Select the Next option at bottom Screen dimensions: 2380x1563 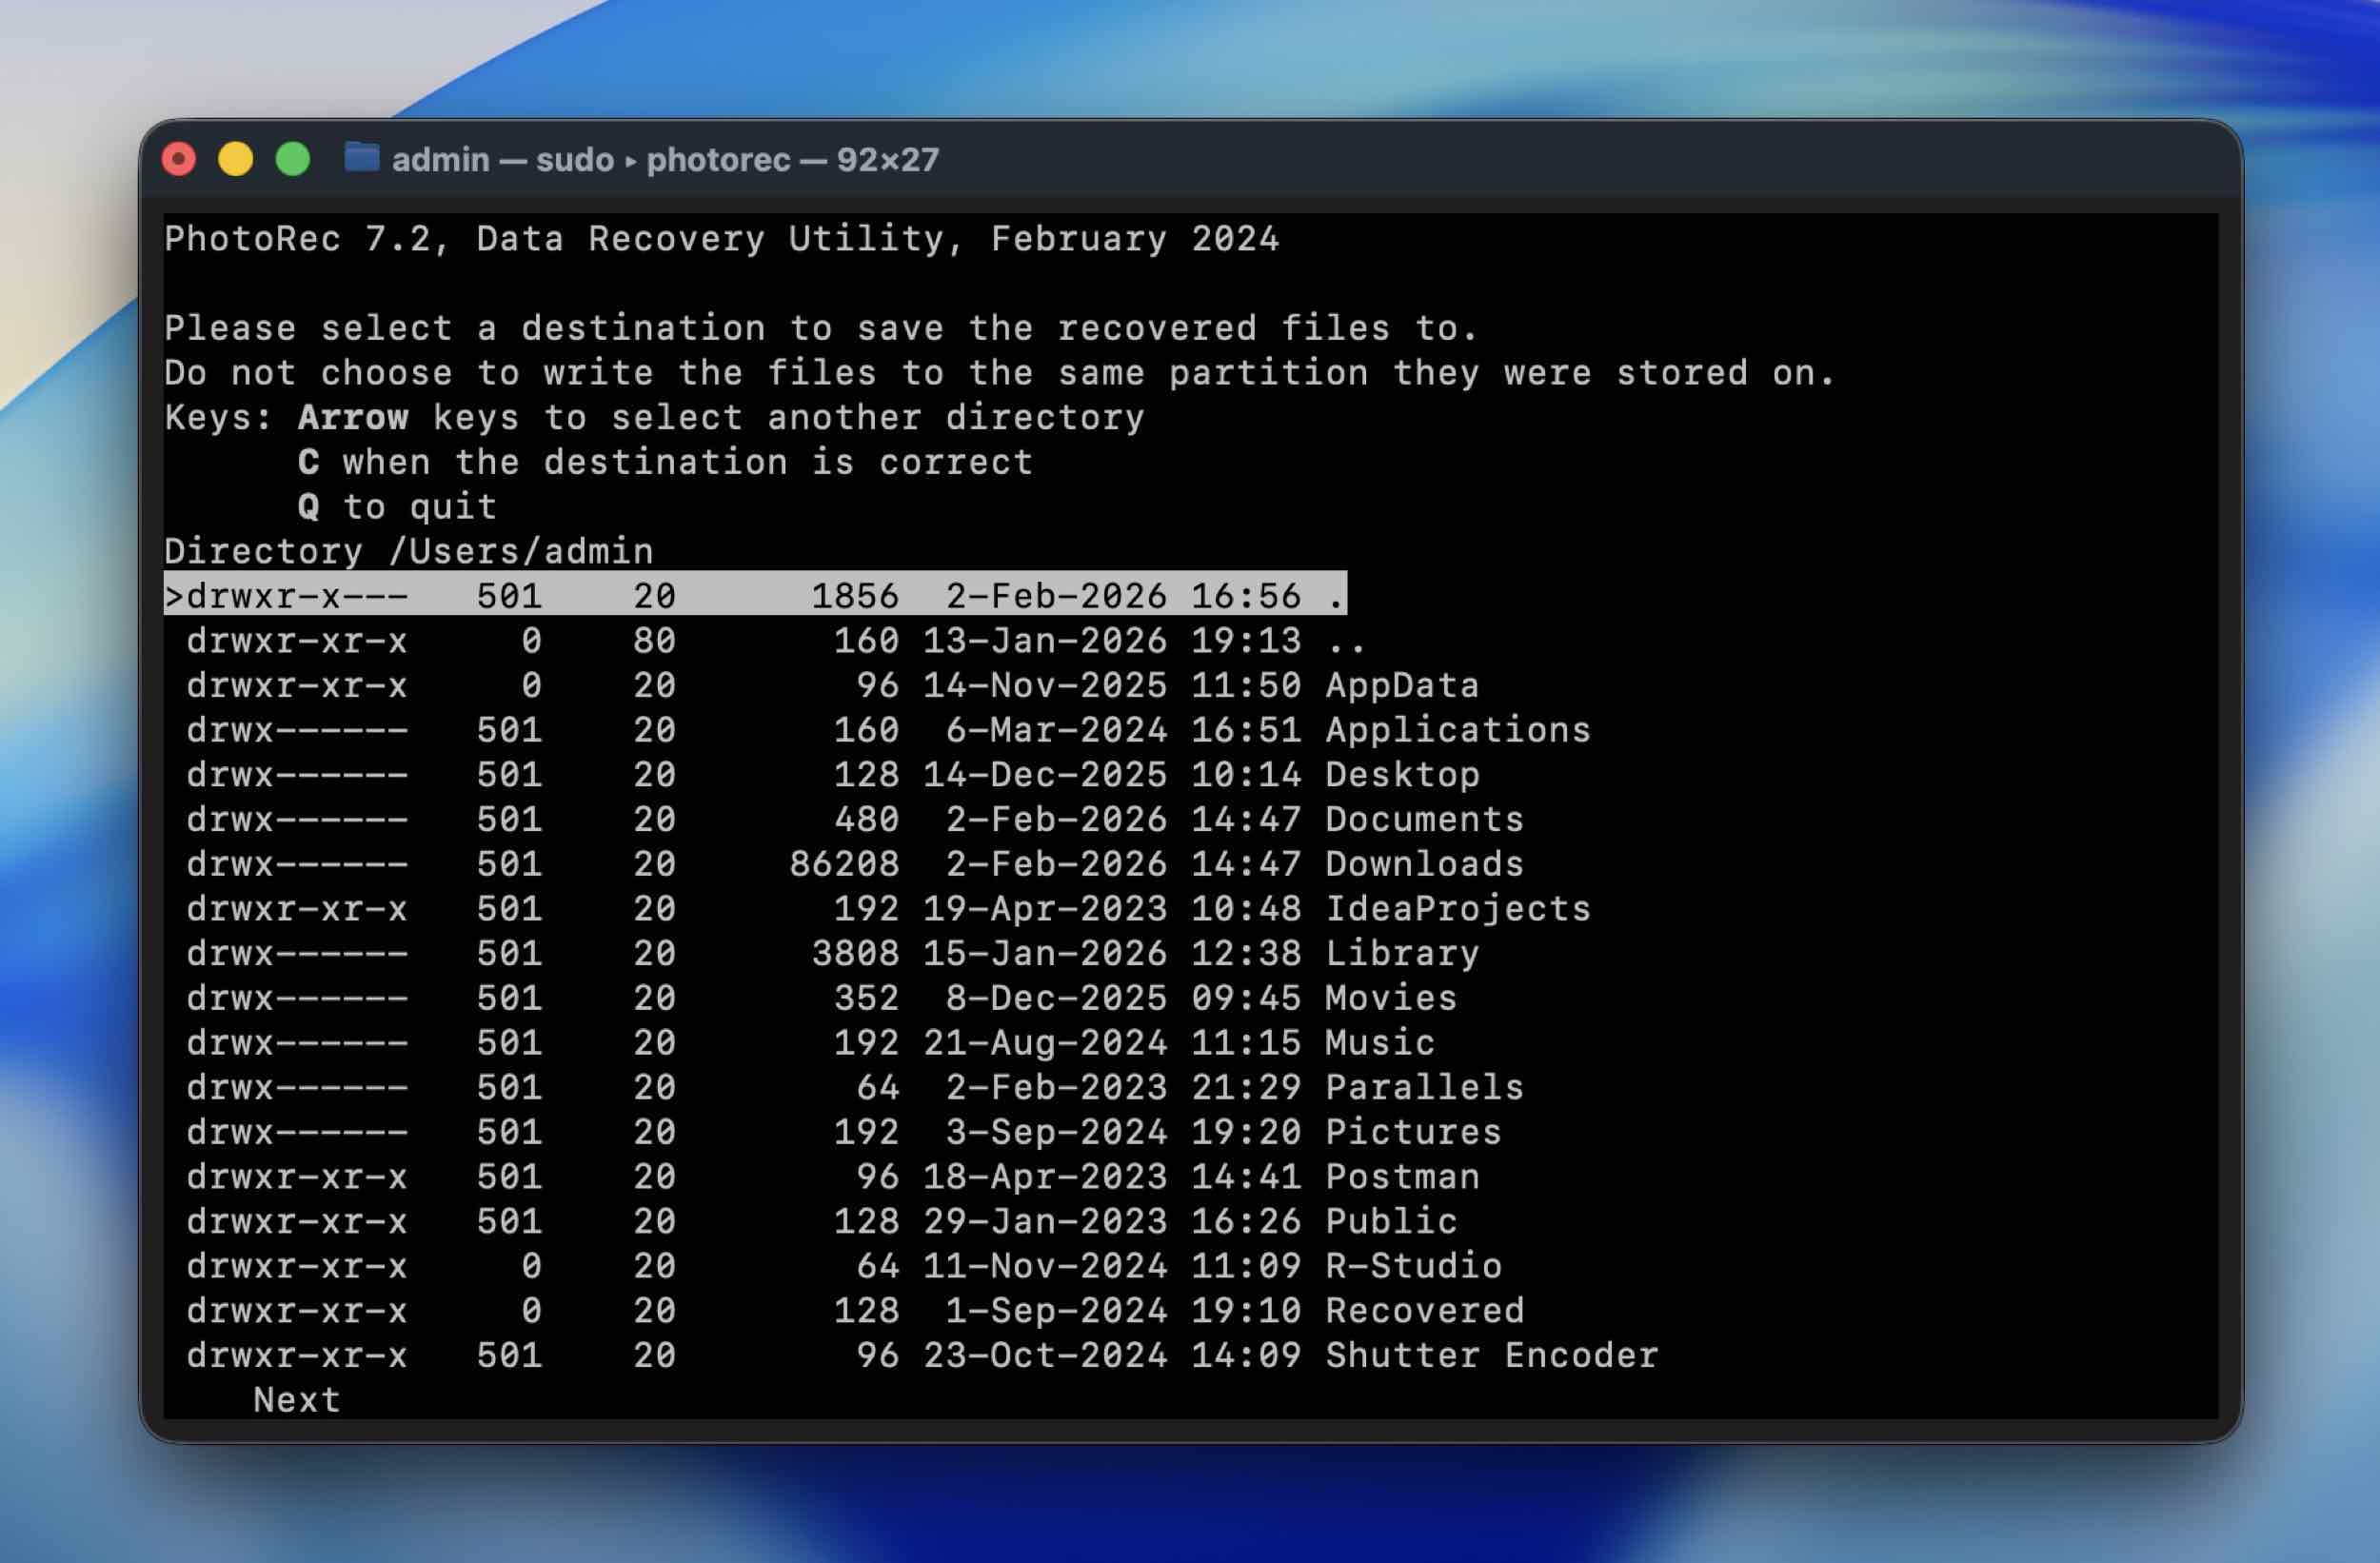pyautogui.click(x=296, y=1400)
